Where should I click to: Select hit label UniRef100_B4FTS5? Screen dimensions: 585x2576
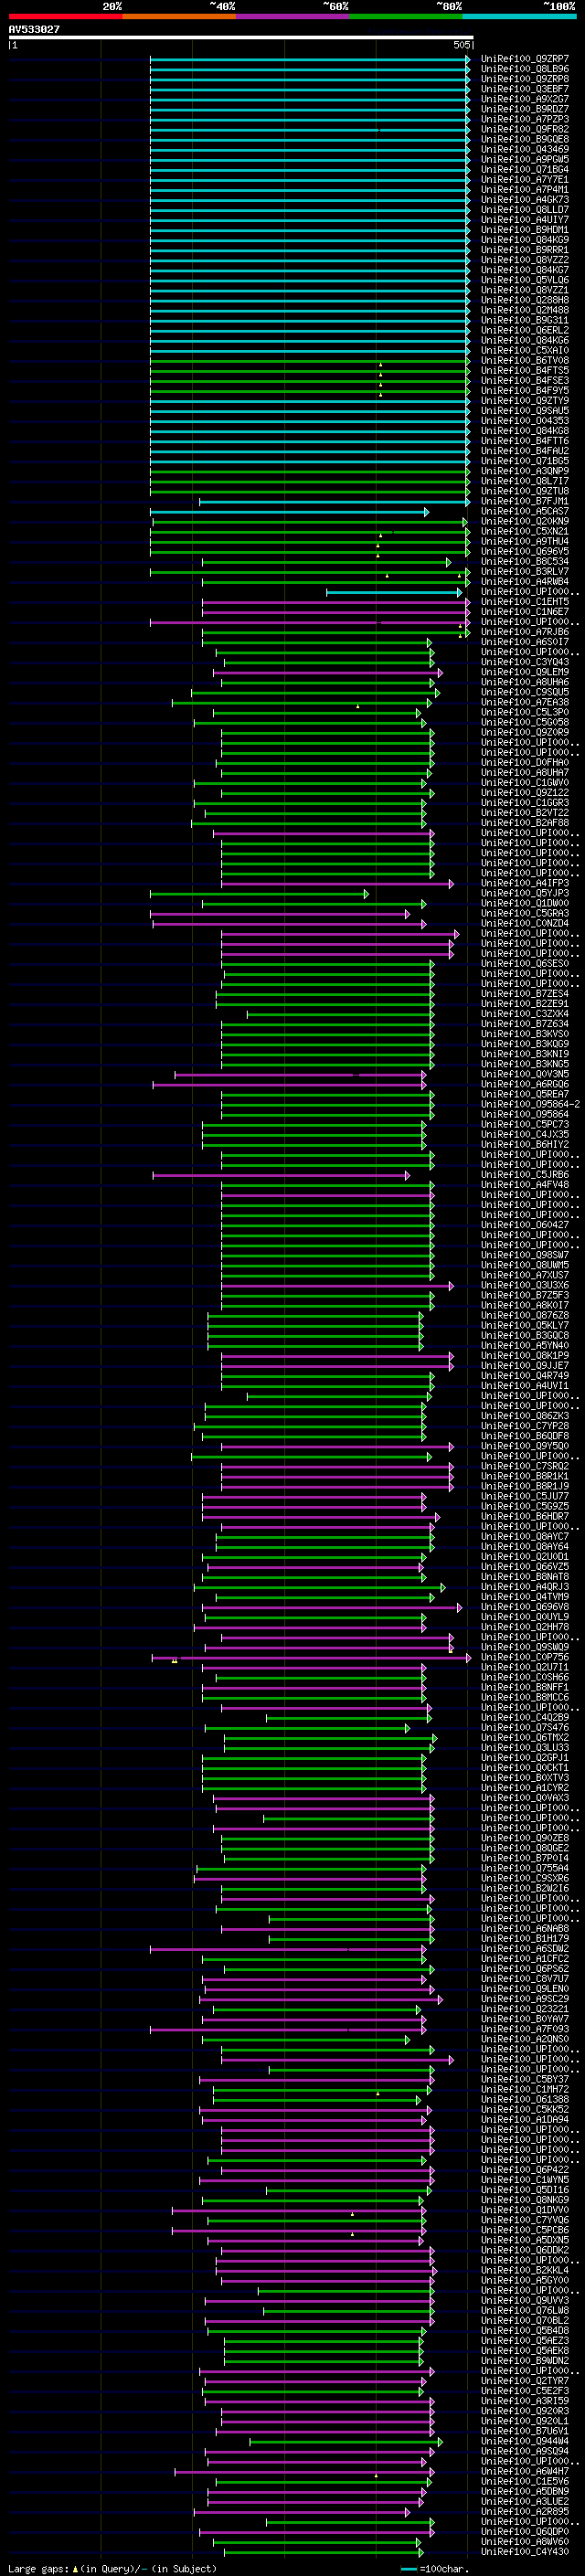[x=525, y=371]
